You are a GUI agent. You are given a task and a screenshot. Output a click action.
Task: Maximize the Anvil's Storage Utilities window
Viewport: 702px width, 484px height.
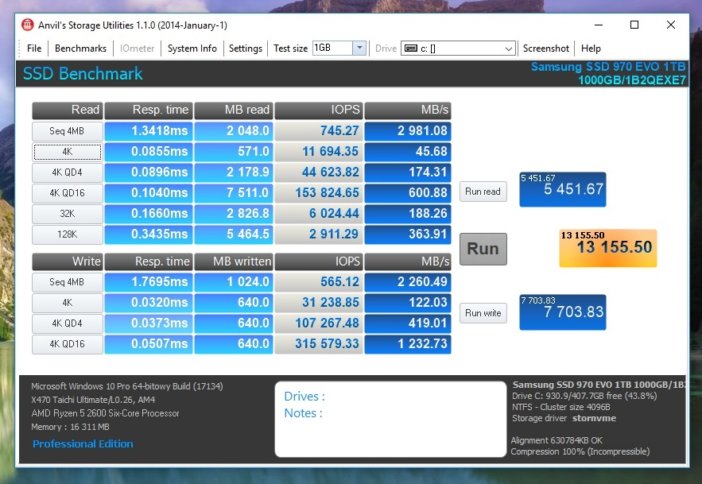pyautogui.click(x=634, y=25)
